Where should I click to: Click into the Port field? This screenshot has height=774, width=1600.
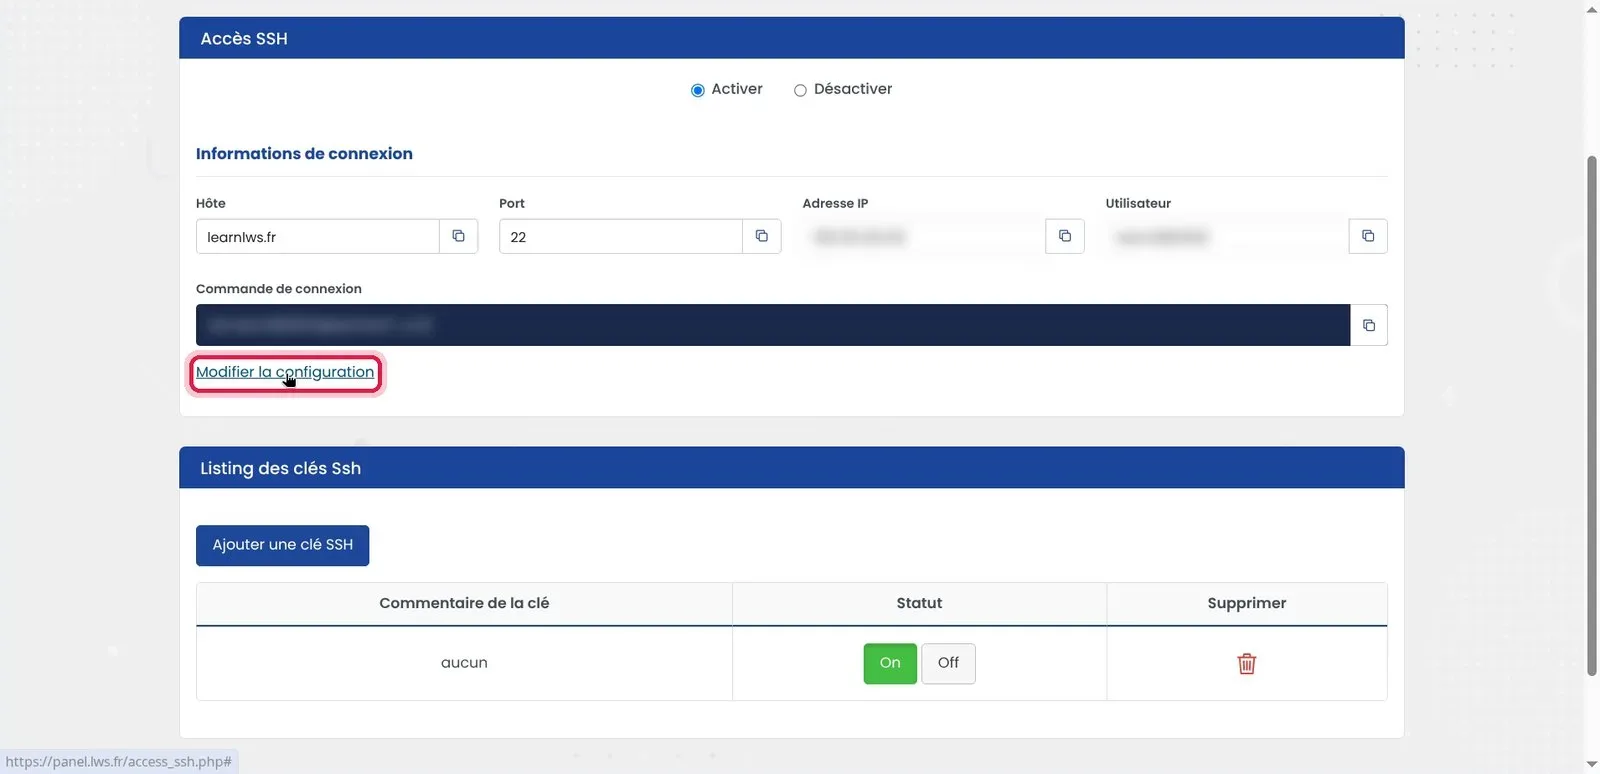[x=621, y=236]
